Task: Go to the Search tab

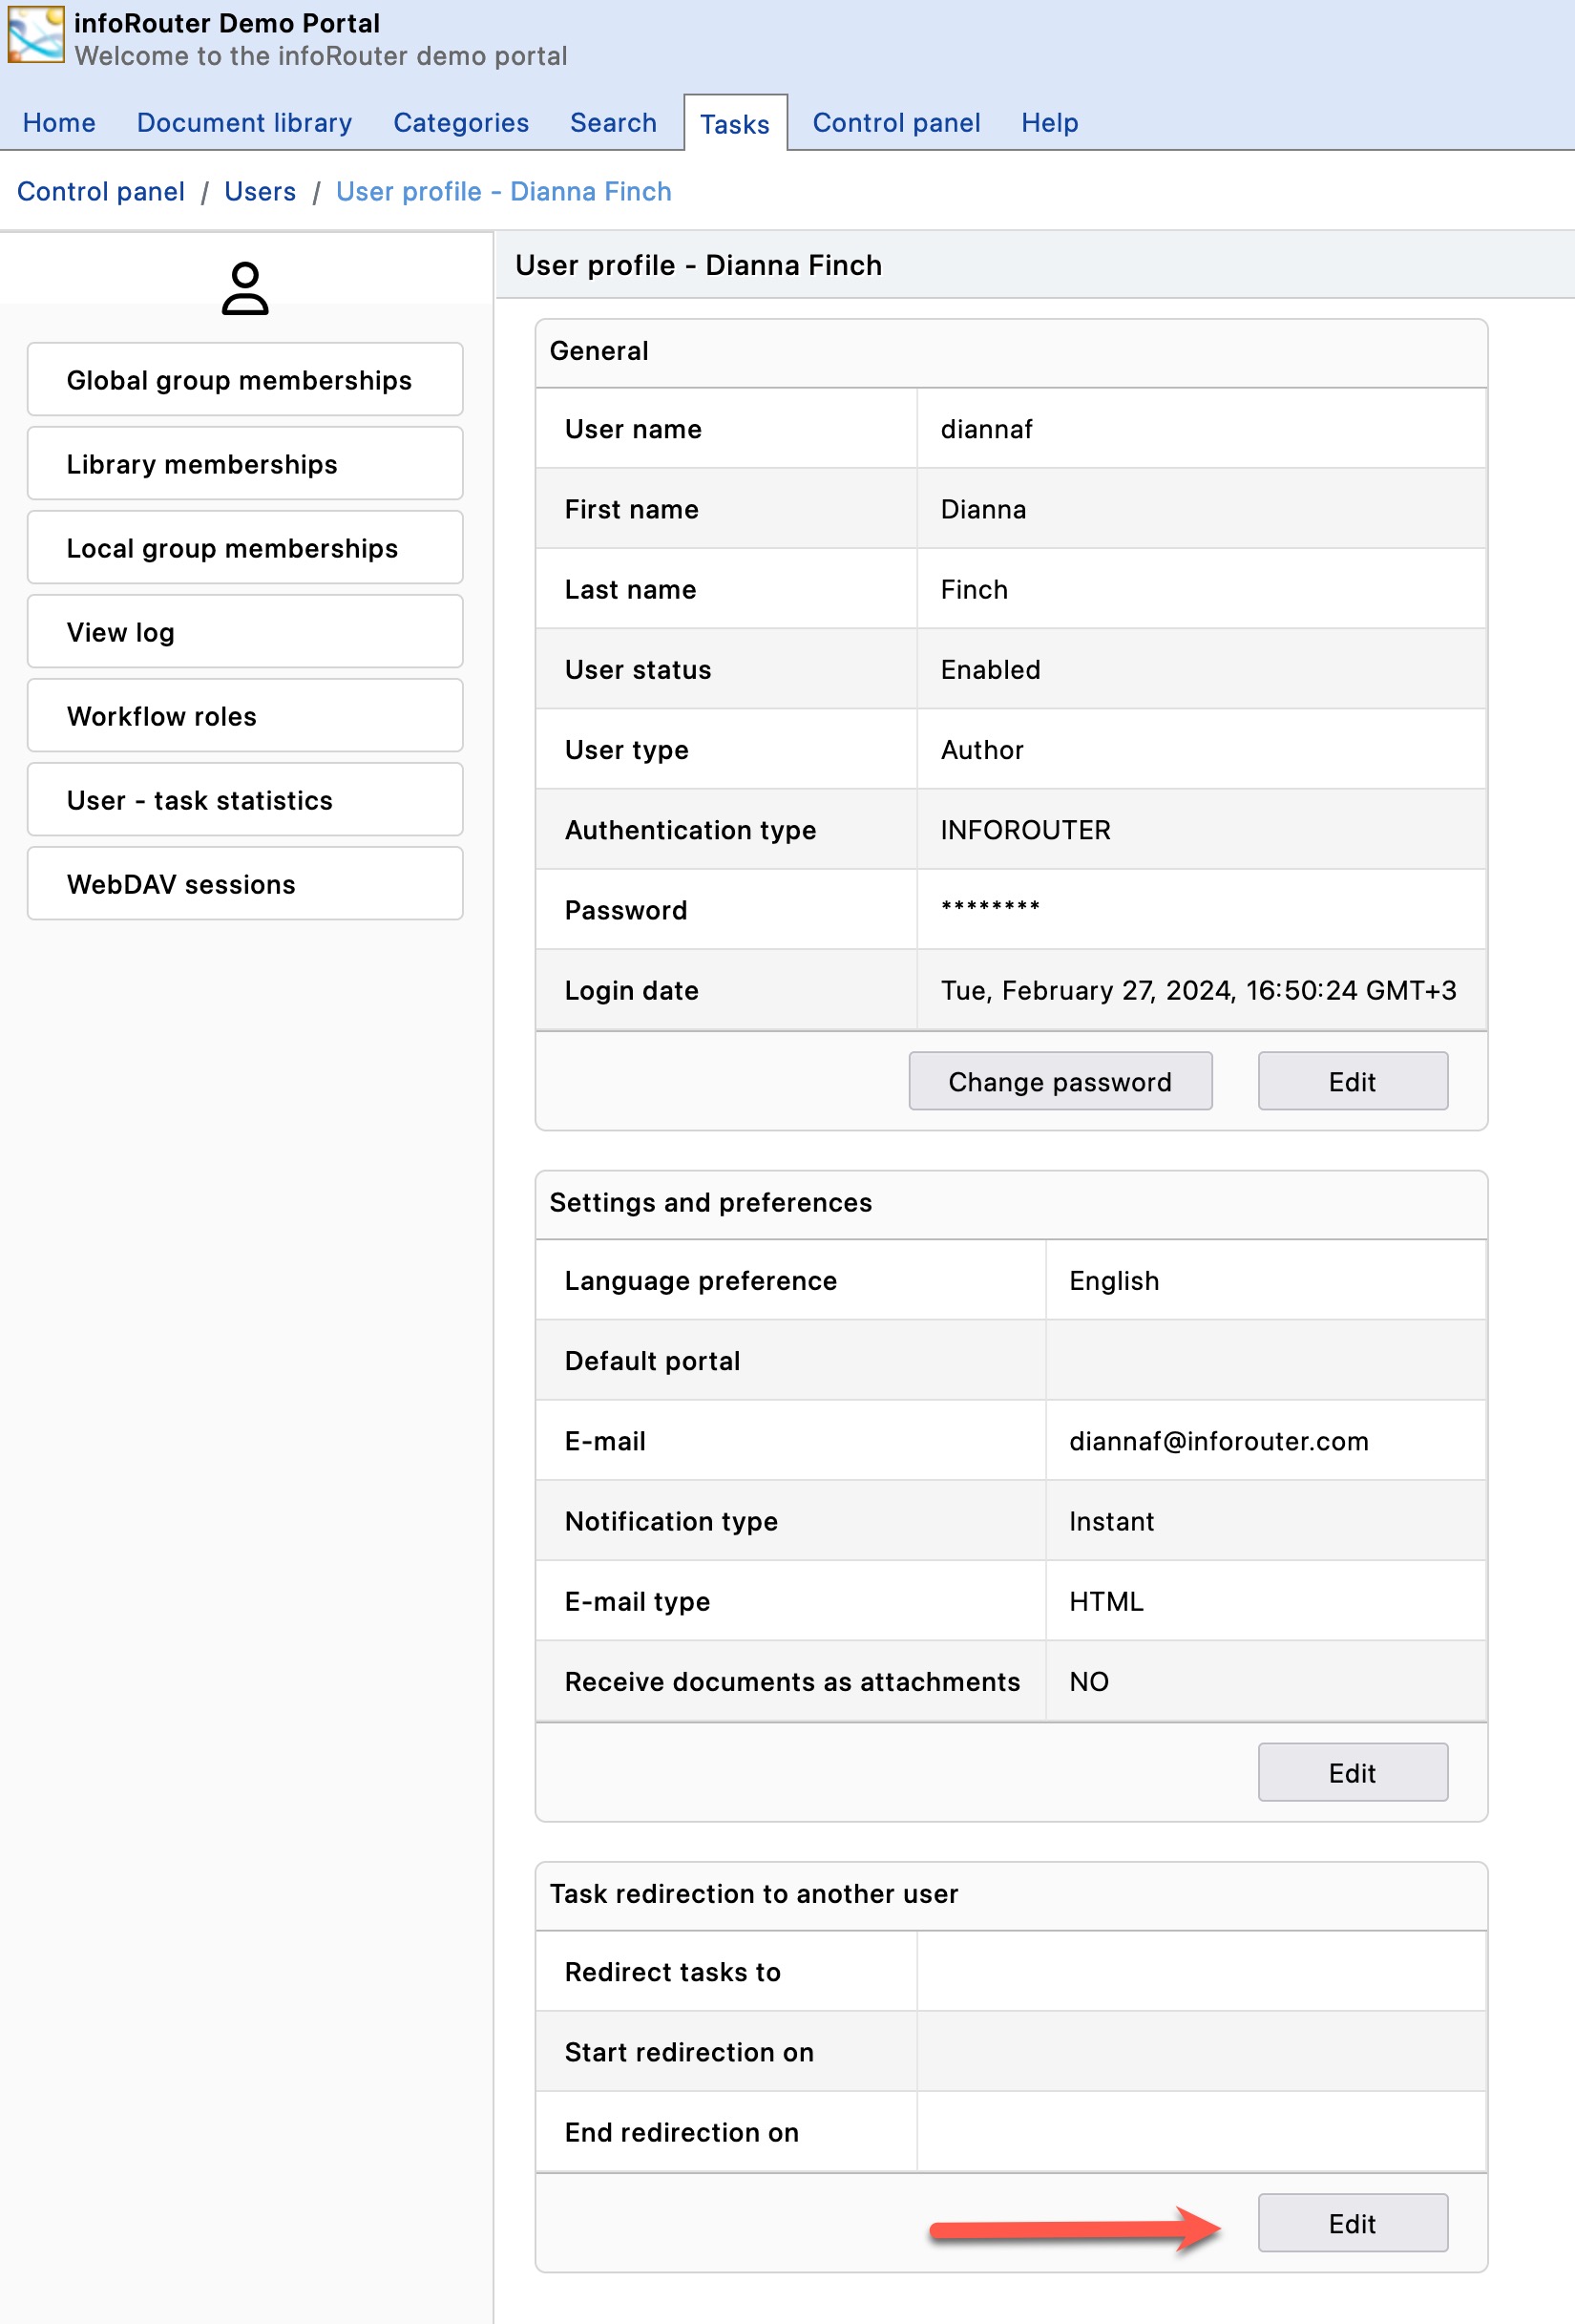Action: click(613, 123)
